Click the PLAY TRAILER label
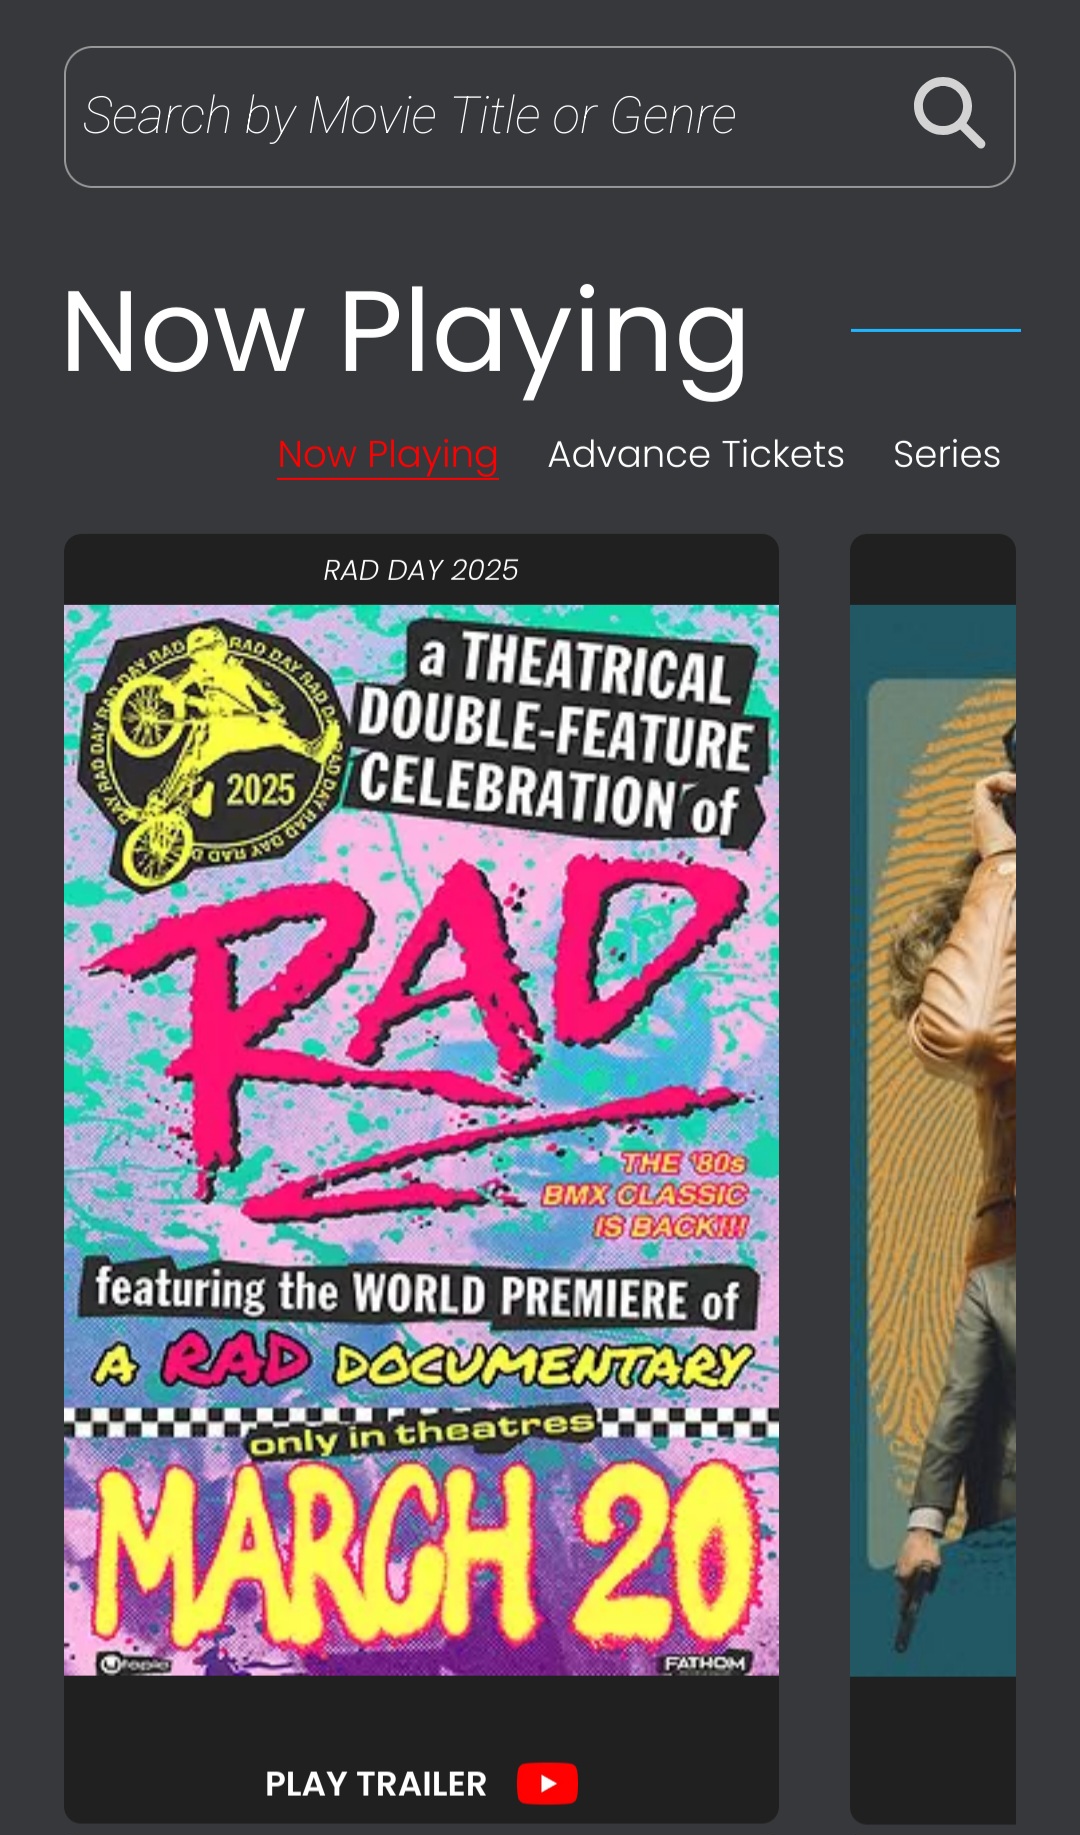 376,1784
